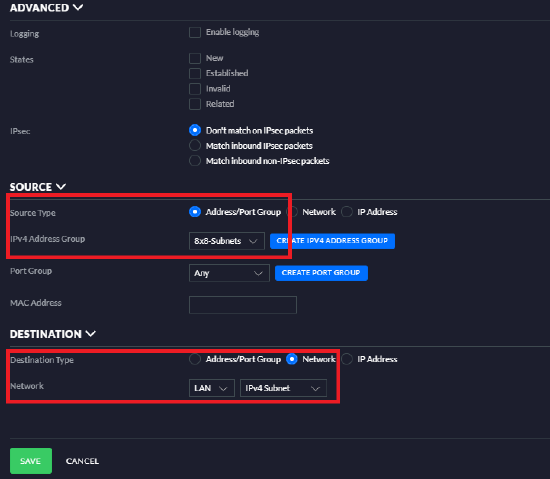Check the Established state checkbox
The image size is (550, 479).
tap(195, 73)
